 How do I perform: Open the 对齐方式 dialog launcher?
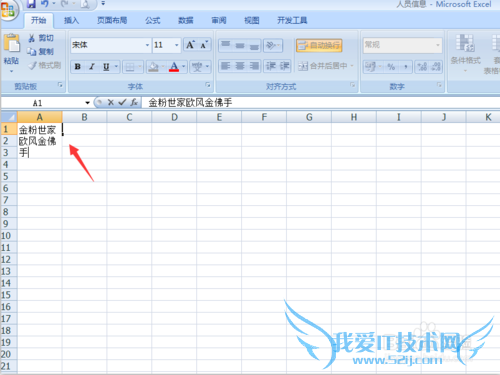click(353, 85)
